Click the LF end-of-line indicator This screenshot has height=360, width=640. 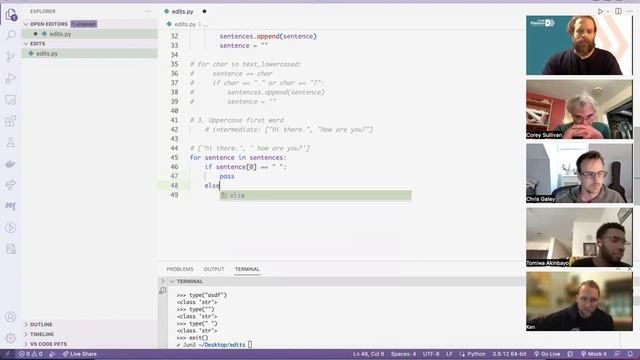tap(449, 354)
